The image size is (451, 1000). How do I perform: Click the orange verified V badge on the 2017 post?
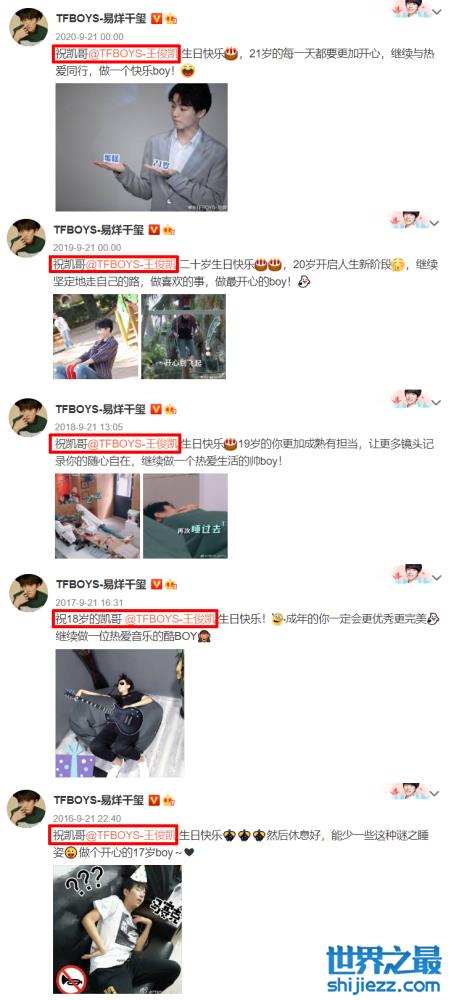[x=156, y=584]
